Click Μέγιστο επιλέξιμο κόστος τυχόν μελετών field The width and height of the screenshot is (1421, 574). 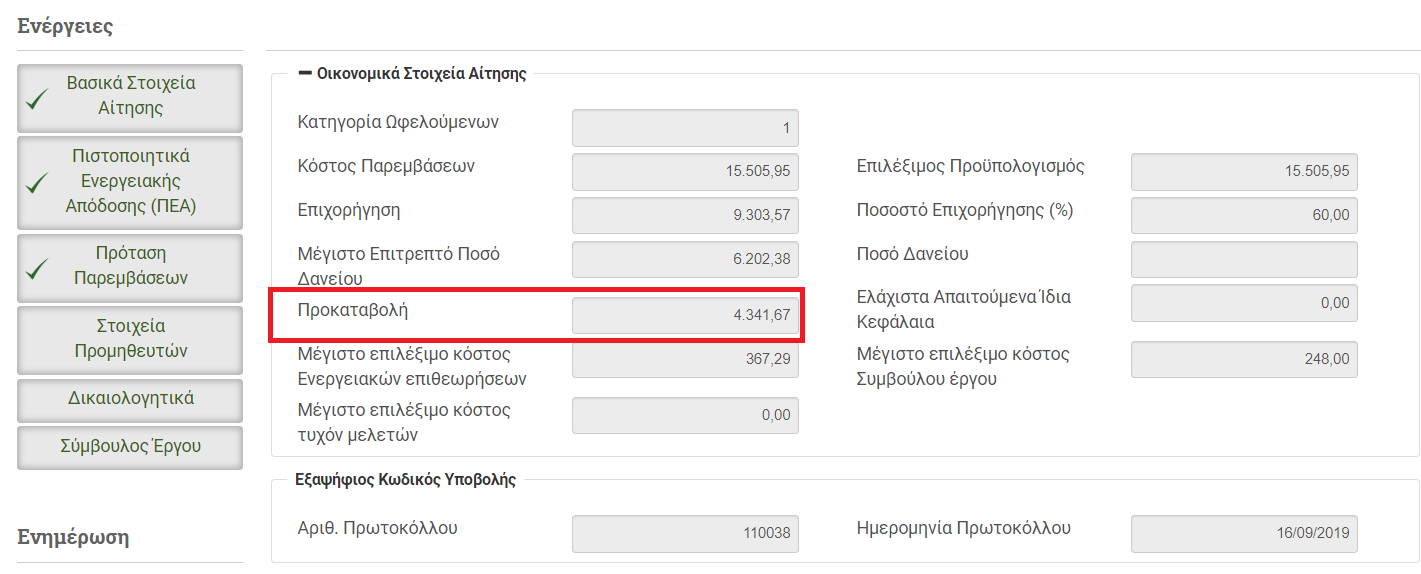tap(685, 415)
